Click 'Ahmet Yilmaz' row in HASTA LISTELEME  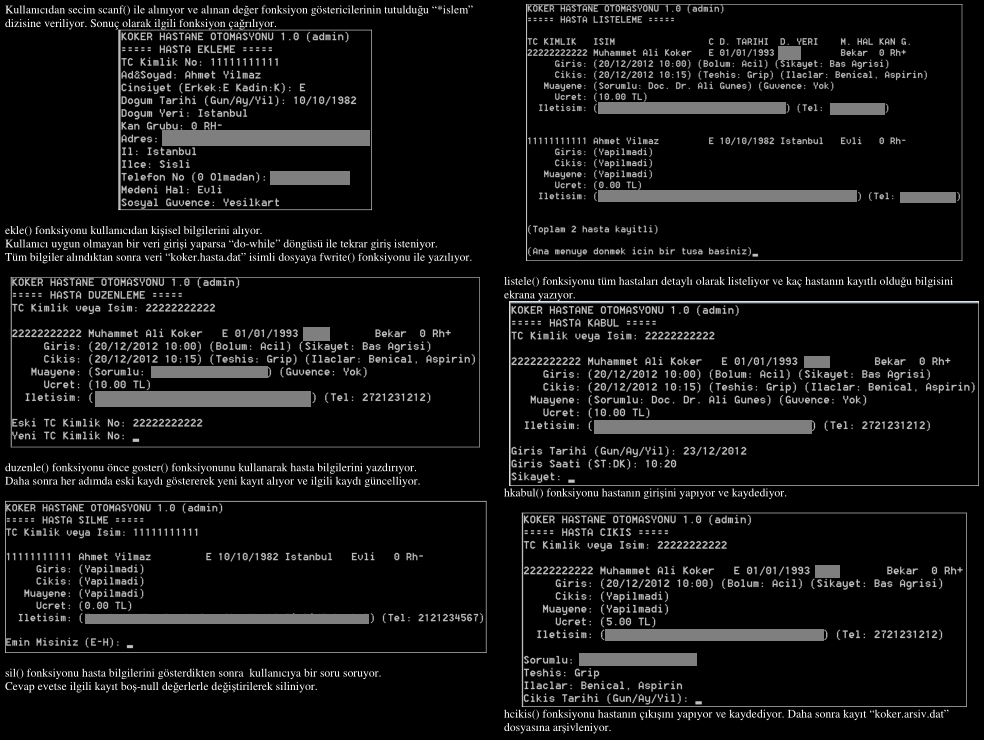click(717, 141)
